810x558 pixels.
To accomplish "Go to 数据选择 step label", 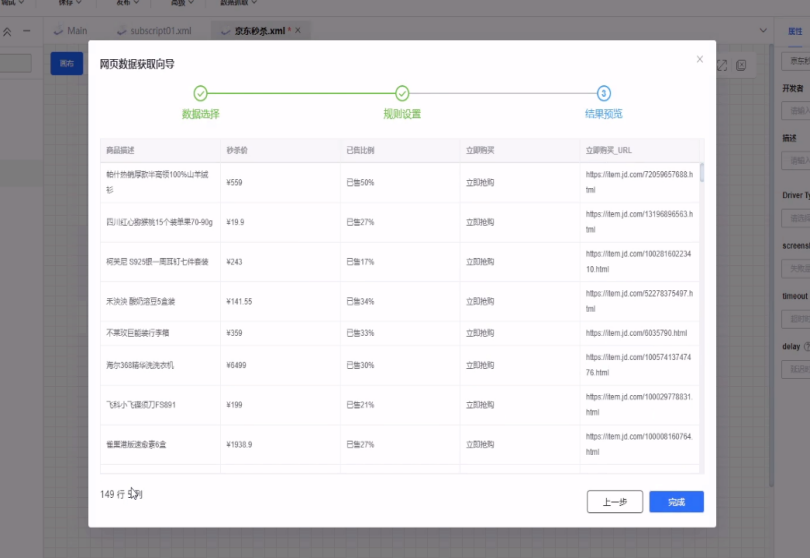I will tap(200, 114).
